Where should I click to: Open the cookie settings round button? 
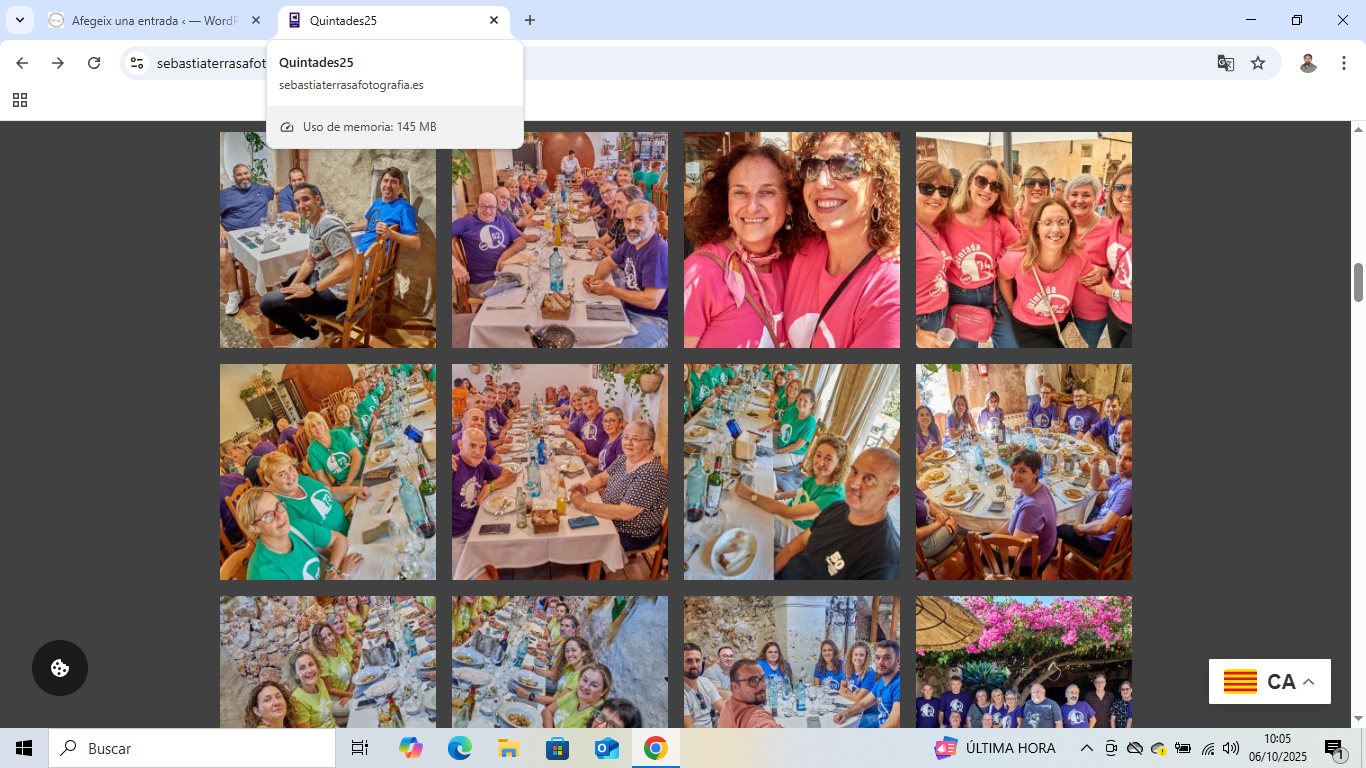(x=60, y=668)
